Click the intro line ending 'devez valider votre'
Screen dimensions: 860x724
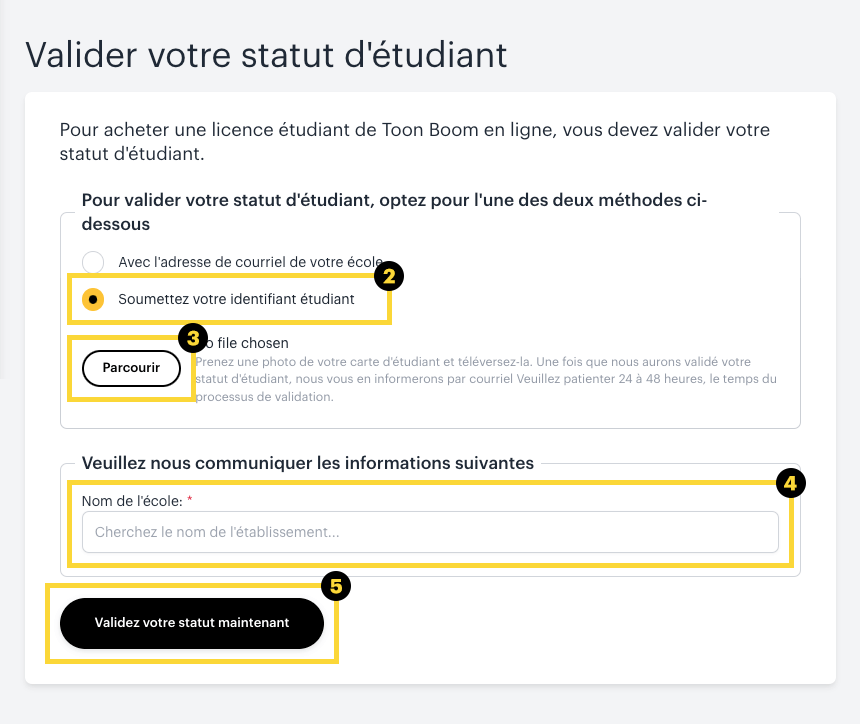coord(415,130)
